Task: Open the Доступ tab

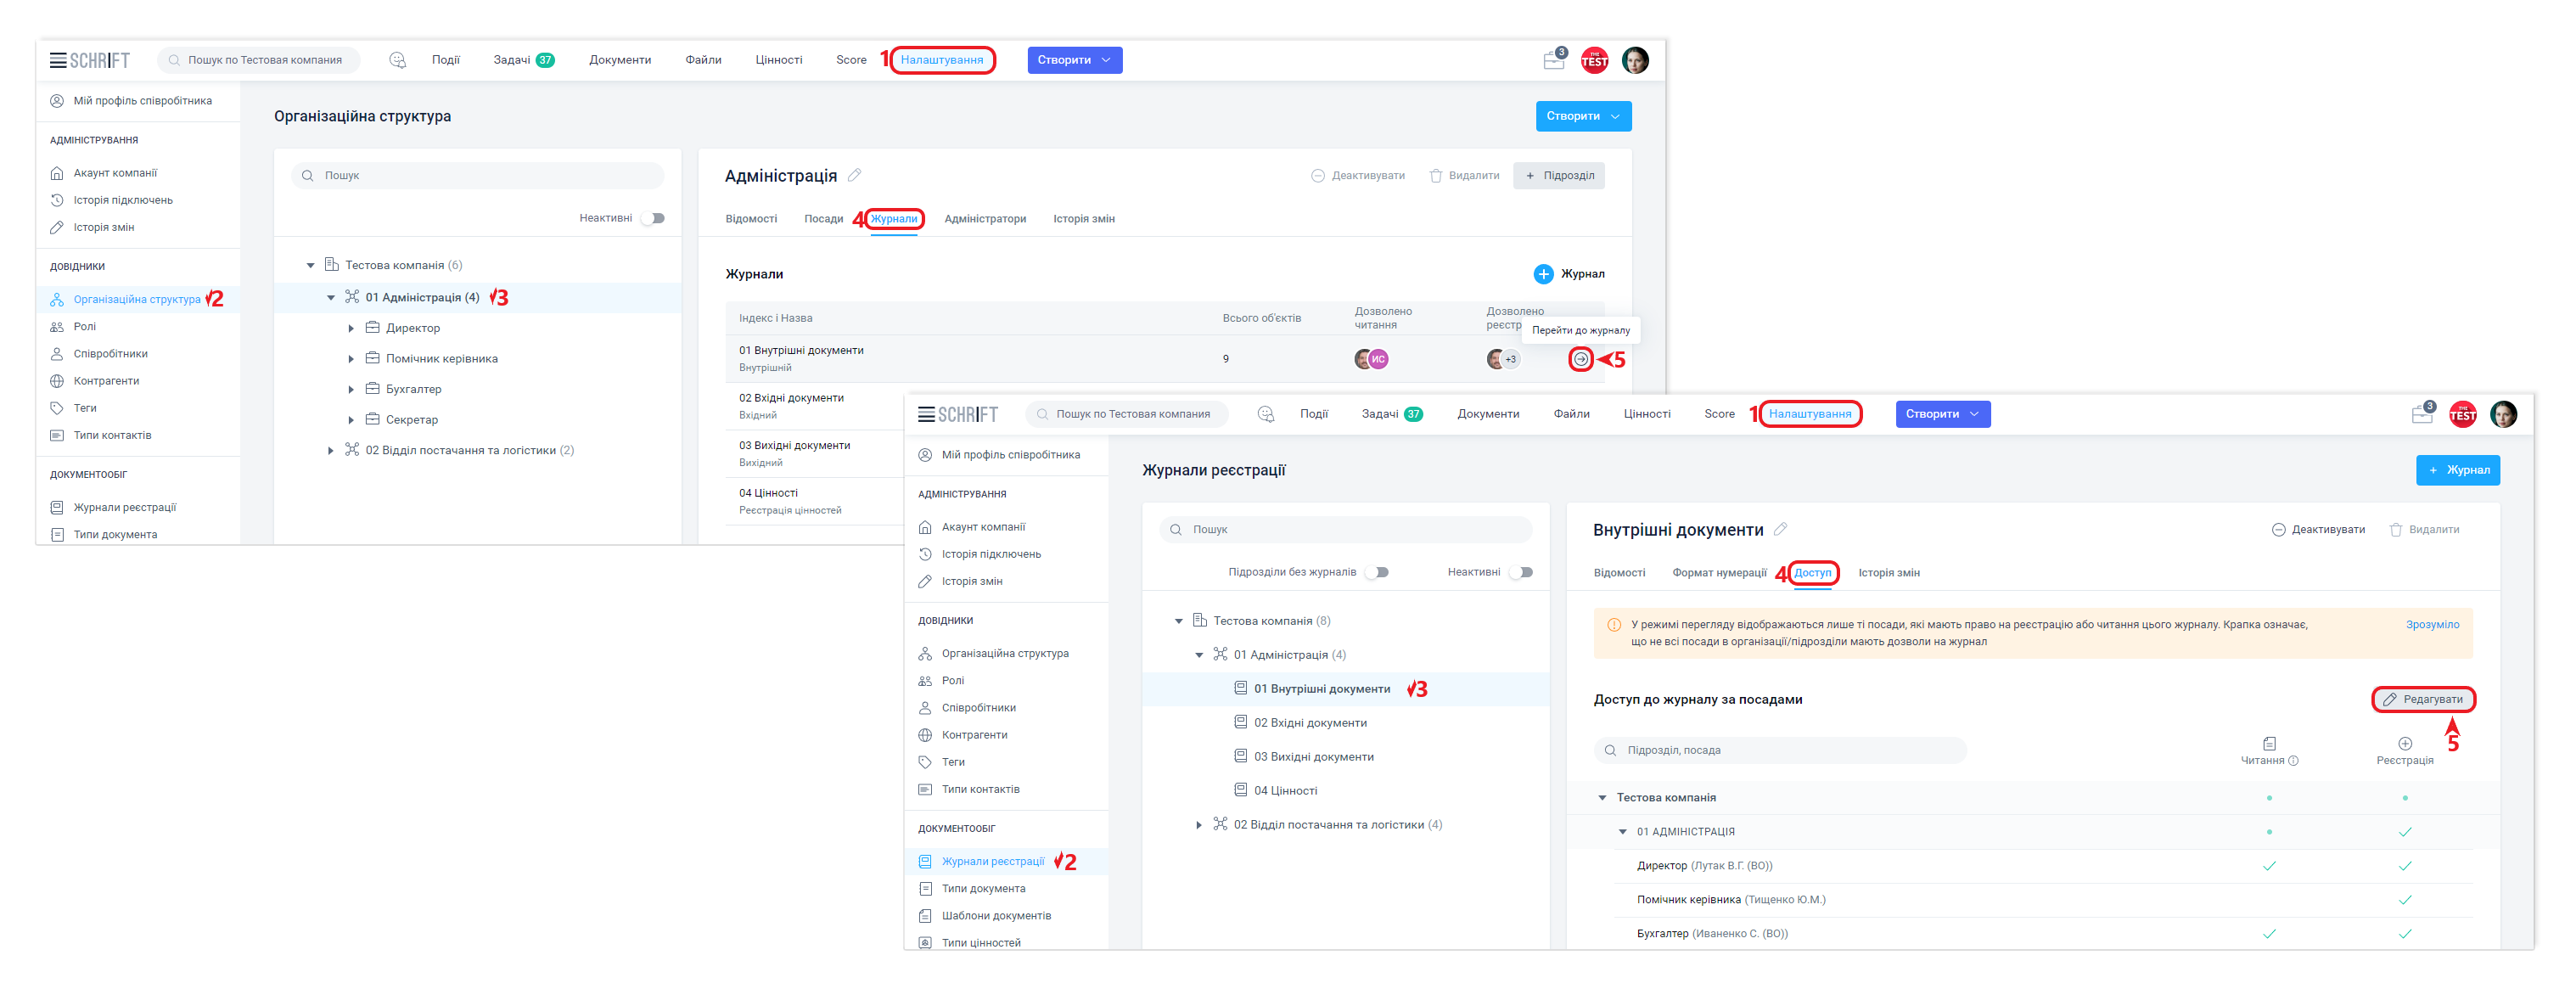Action: (1812, 573)
